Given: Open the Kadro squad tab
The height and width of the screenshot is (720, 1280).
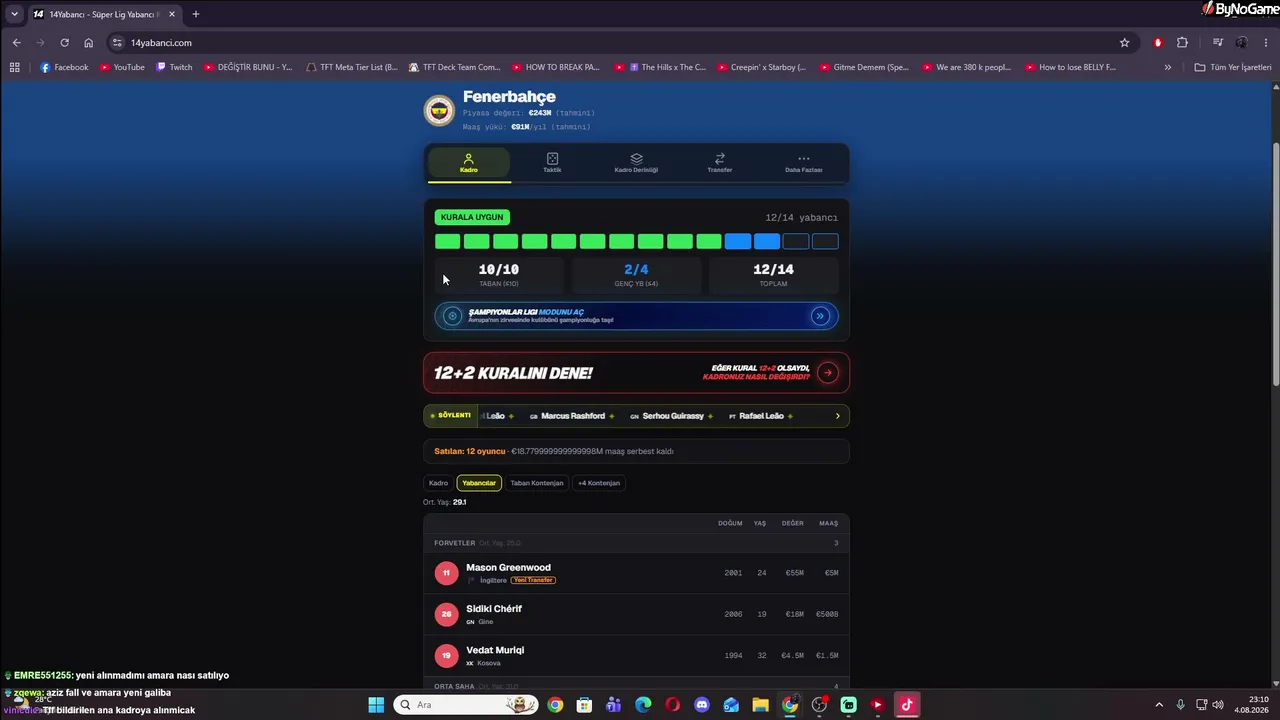Looking at the screenshot, I should [469, 163].
